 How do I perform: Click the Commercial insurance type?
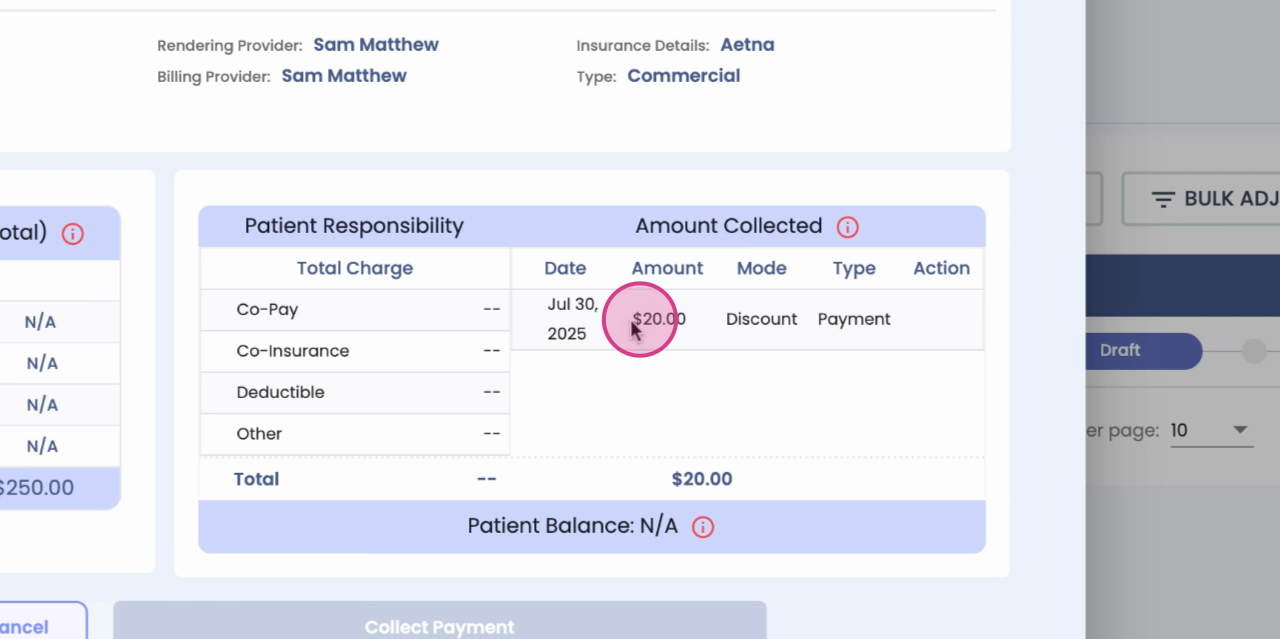point(683,76)
